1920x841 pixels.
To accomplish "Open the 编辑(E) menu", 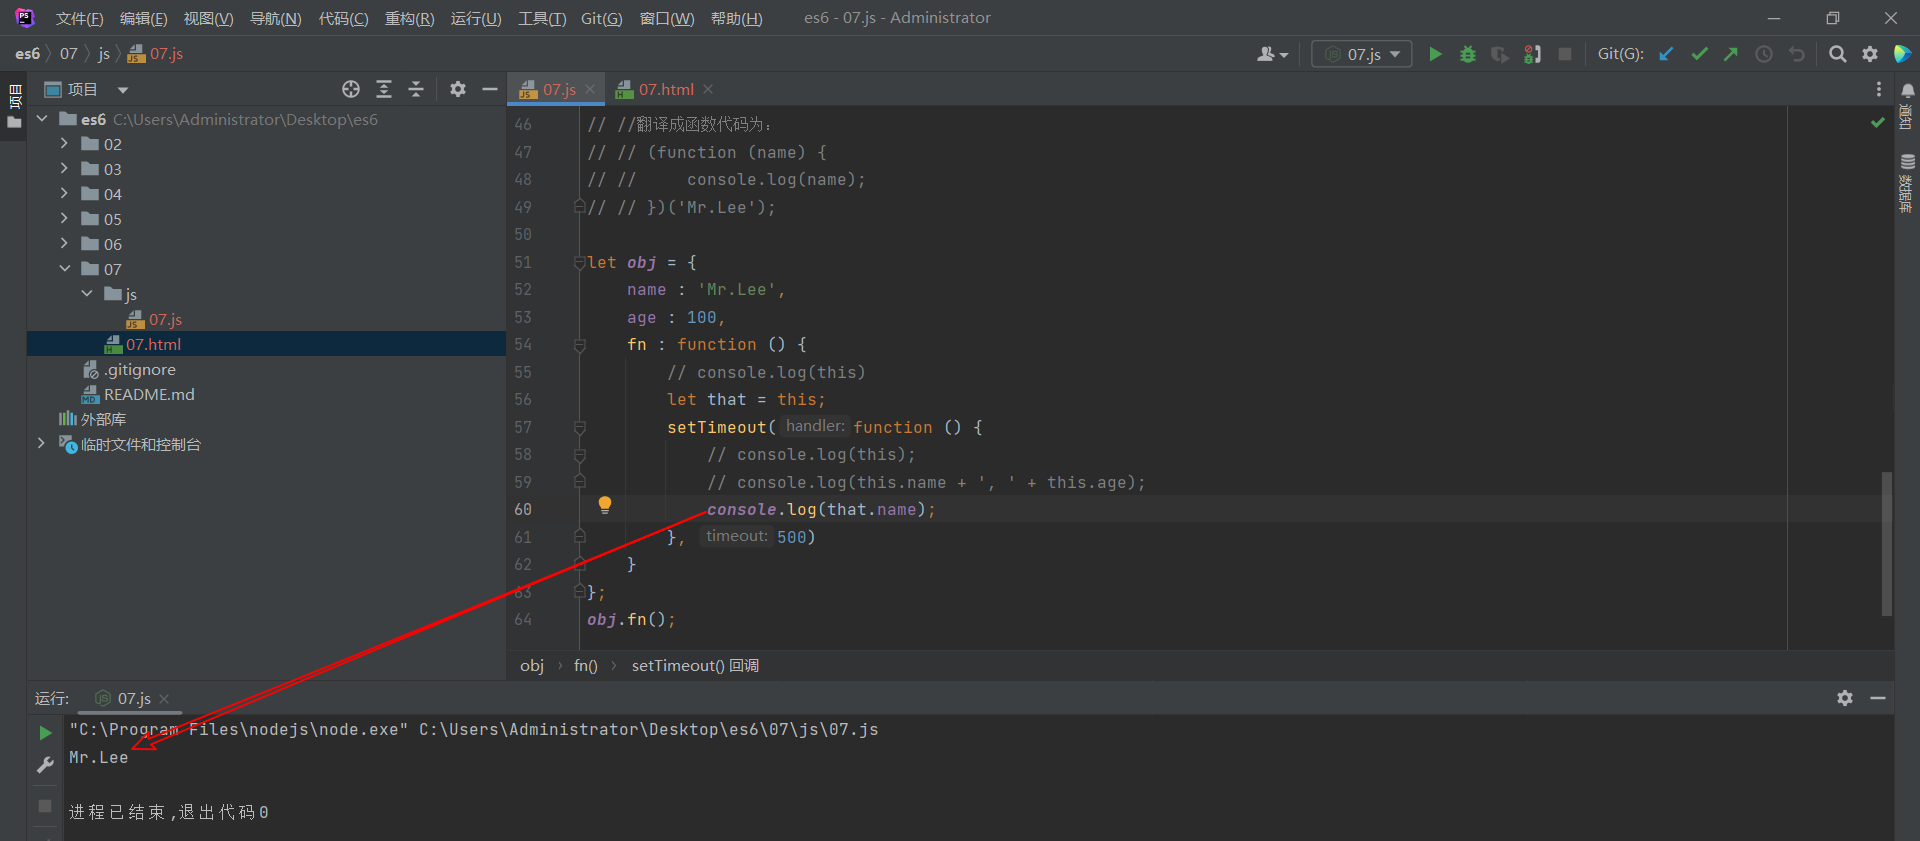I will pyautogui.click(x=143, y=18).
